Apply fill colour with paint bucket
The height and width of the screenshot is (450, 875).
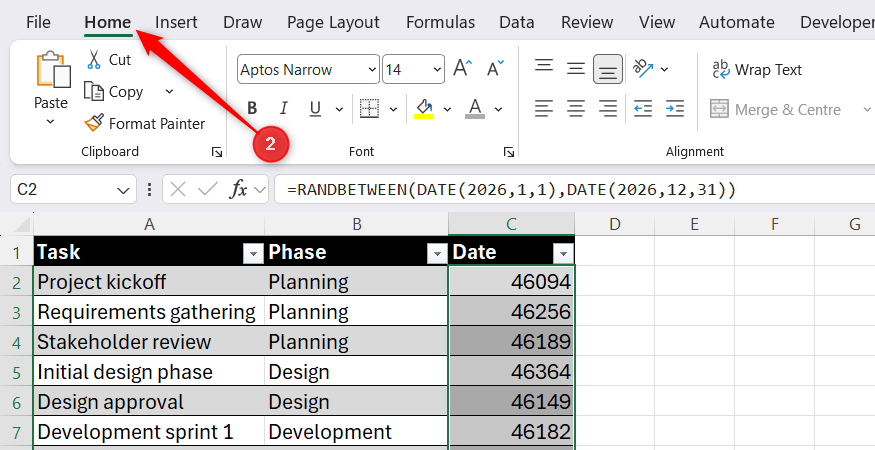(424, 108)
